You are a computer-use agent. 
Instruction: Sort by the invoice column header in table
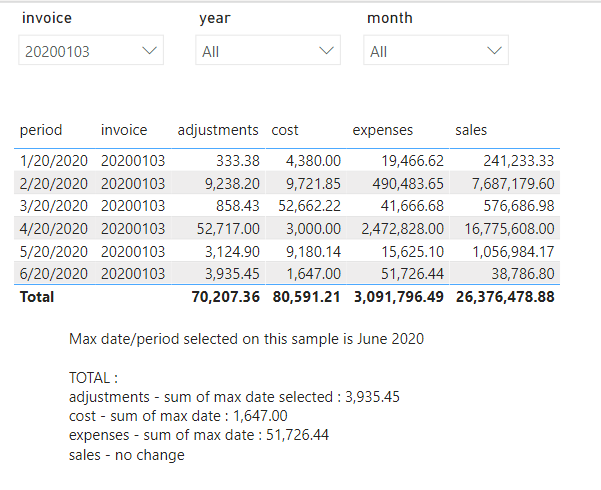[x=124, y=130]
